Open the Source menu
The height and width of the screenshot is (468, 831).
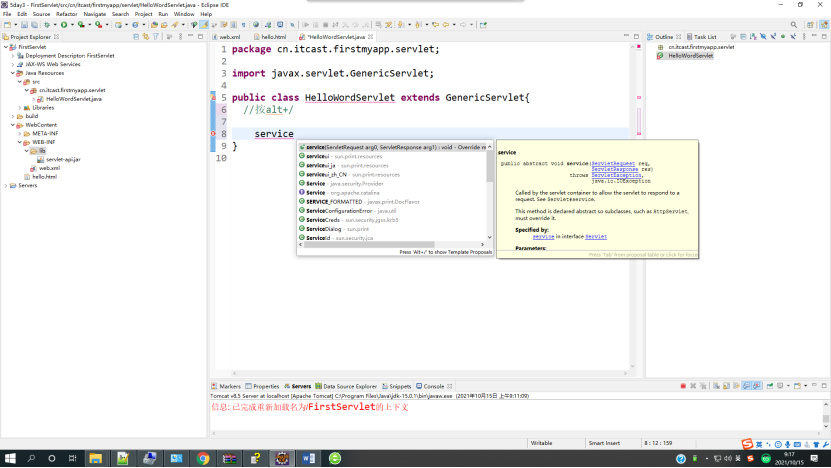41,14
